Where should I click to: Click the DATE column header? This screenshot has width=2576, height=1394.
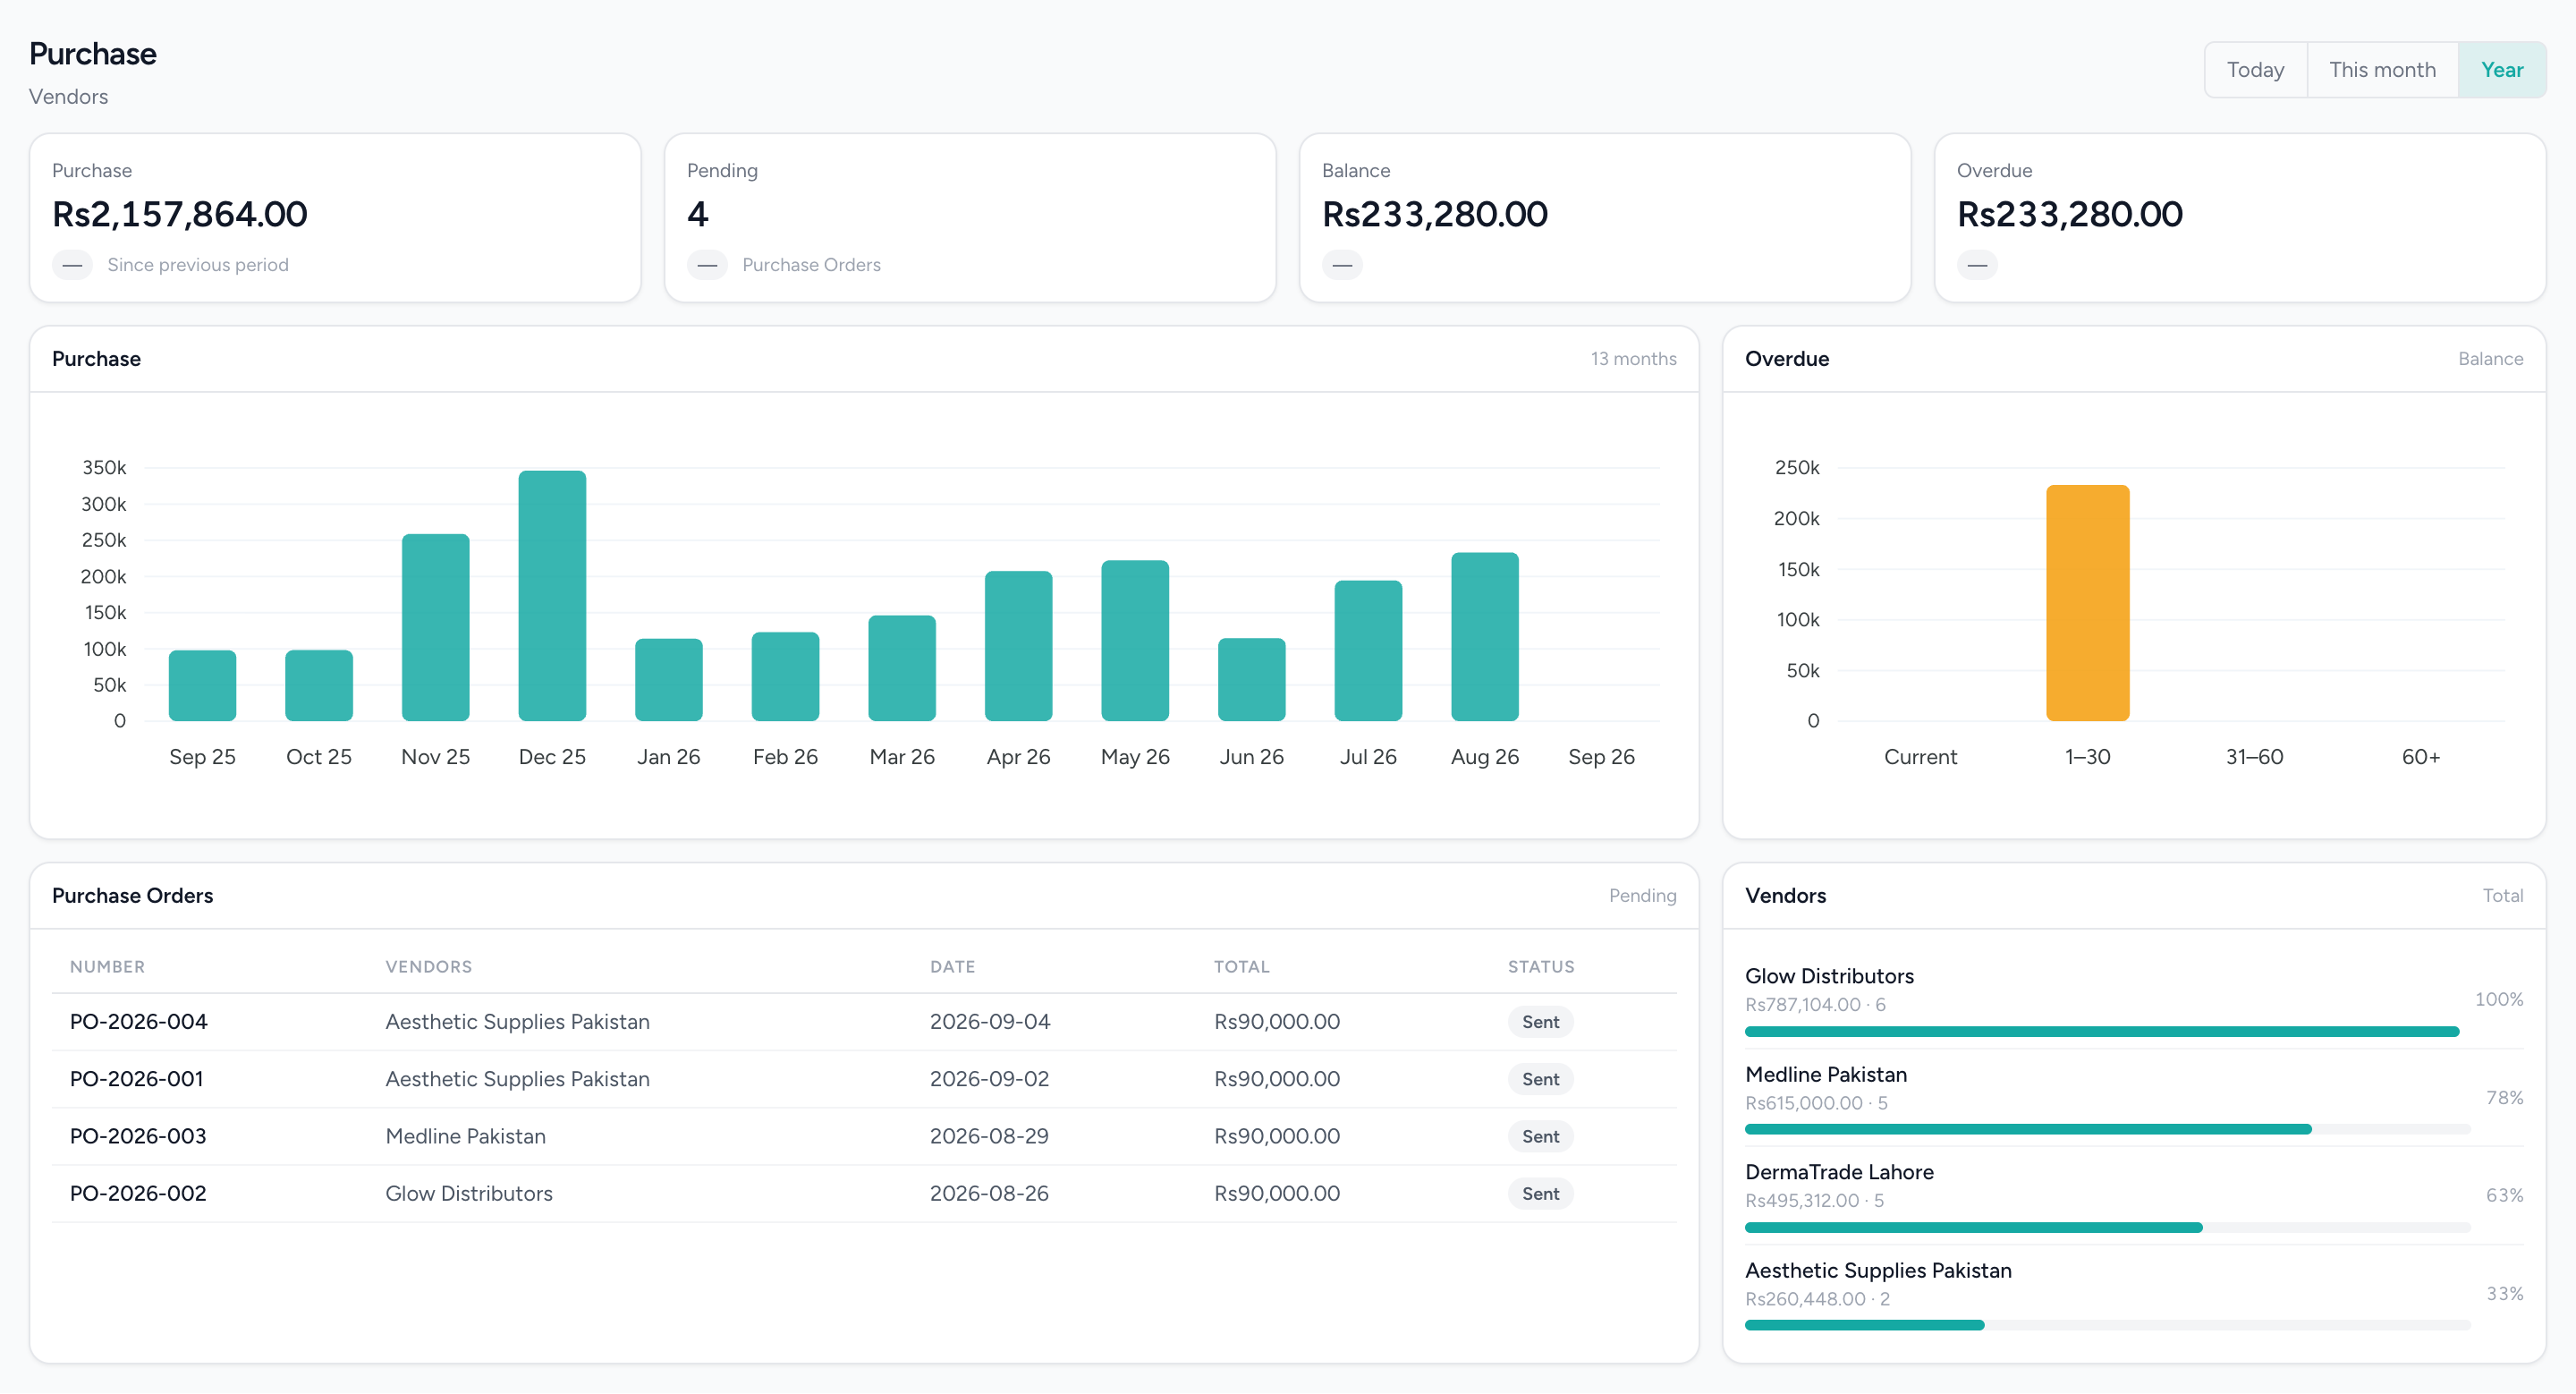(x=952, y=967)
